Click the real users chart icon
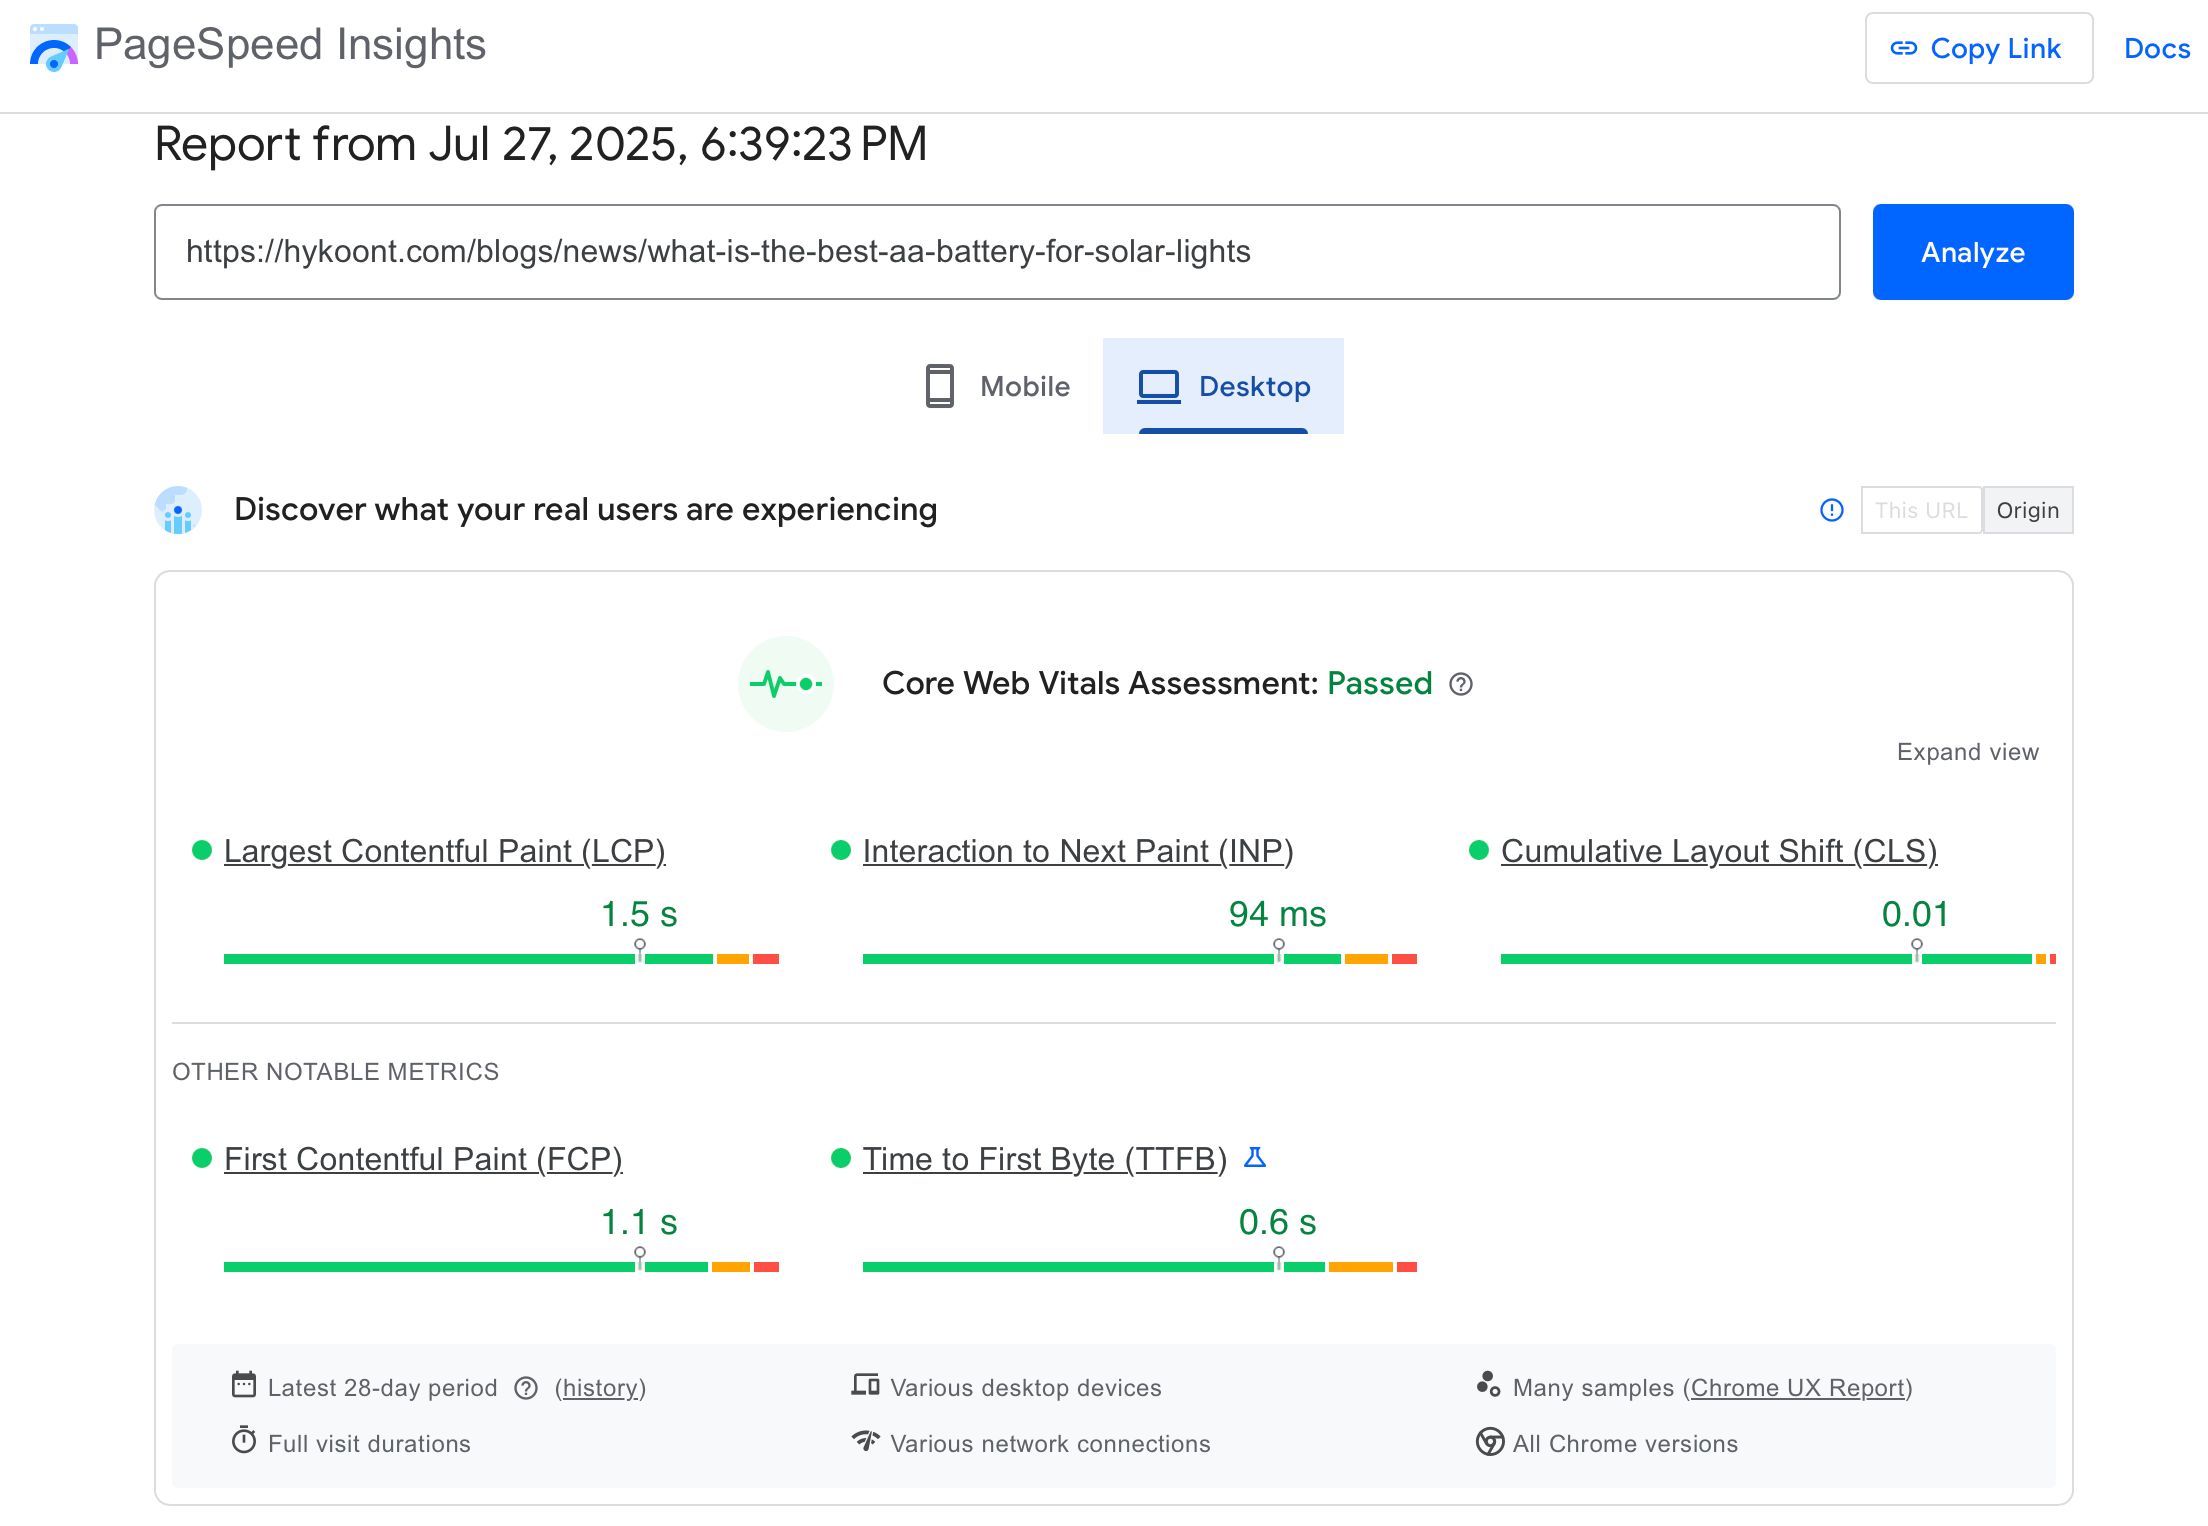The height and width of the screenshot is (1526, 2208). point(178,510)
